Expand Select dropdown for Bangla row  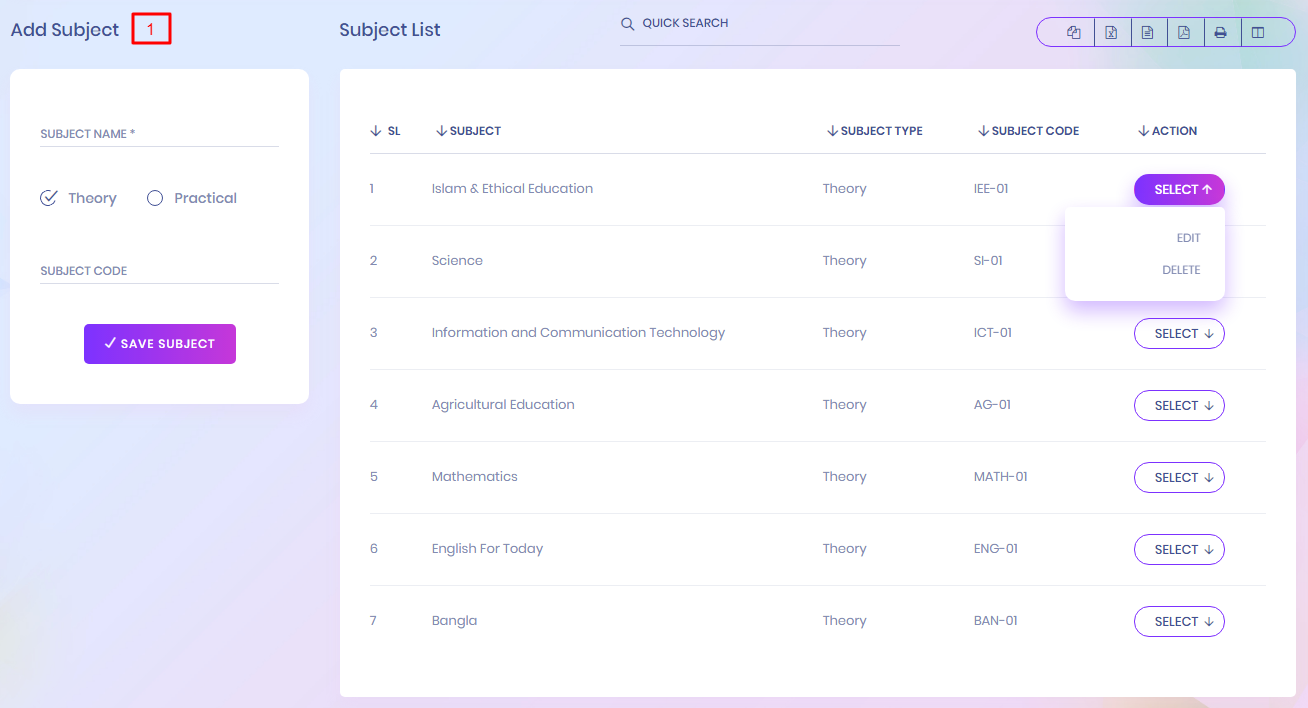(x=1179, y=621)
